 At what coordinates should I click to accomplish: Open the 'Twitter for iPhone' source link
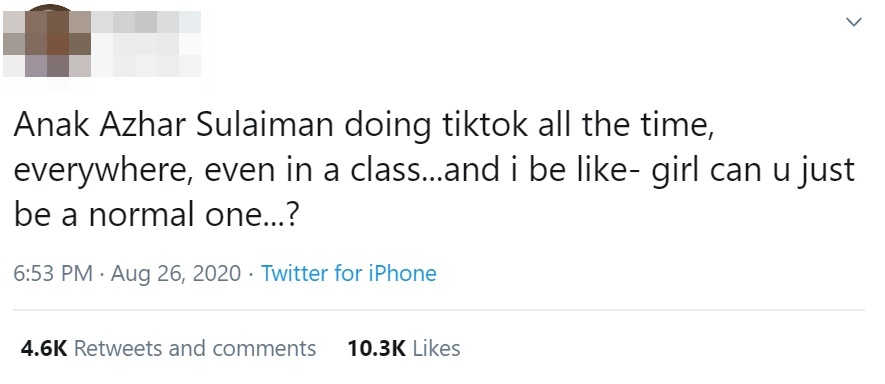click(x=349, y=274)
